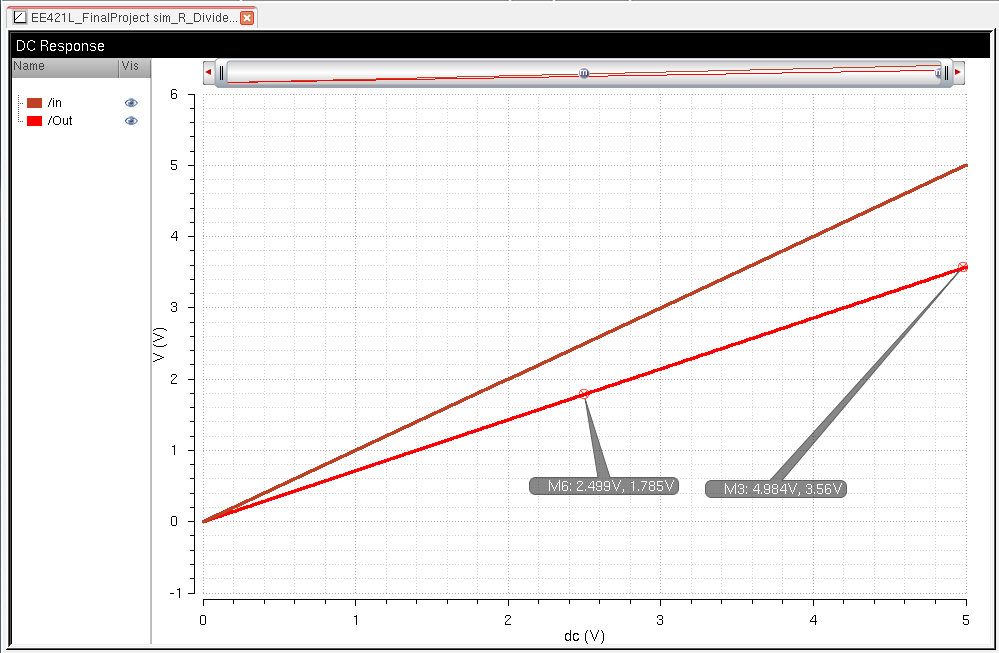Select marker M6 point on /Out curve
The image size is (999, 653).
point(584,394)
